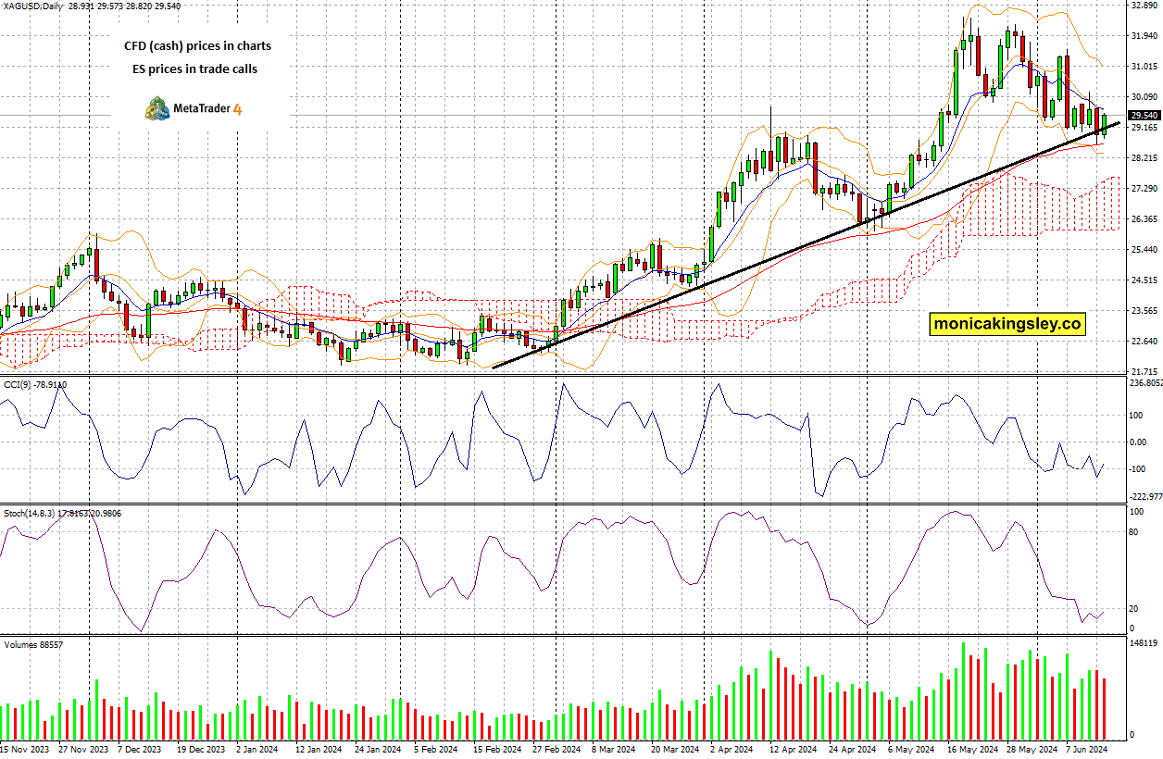This screenshot has height=759, width=1163.
Task: Click the Volumes 88557 panel label
Action: click(x=33, y=645)
